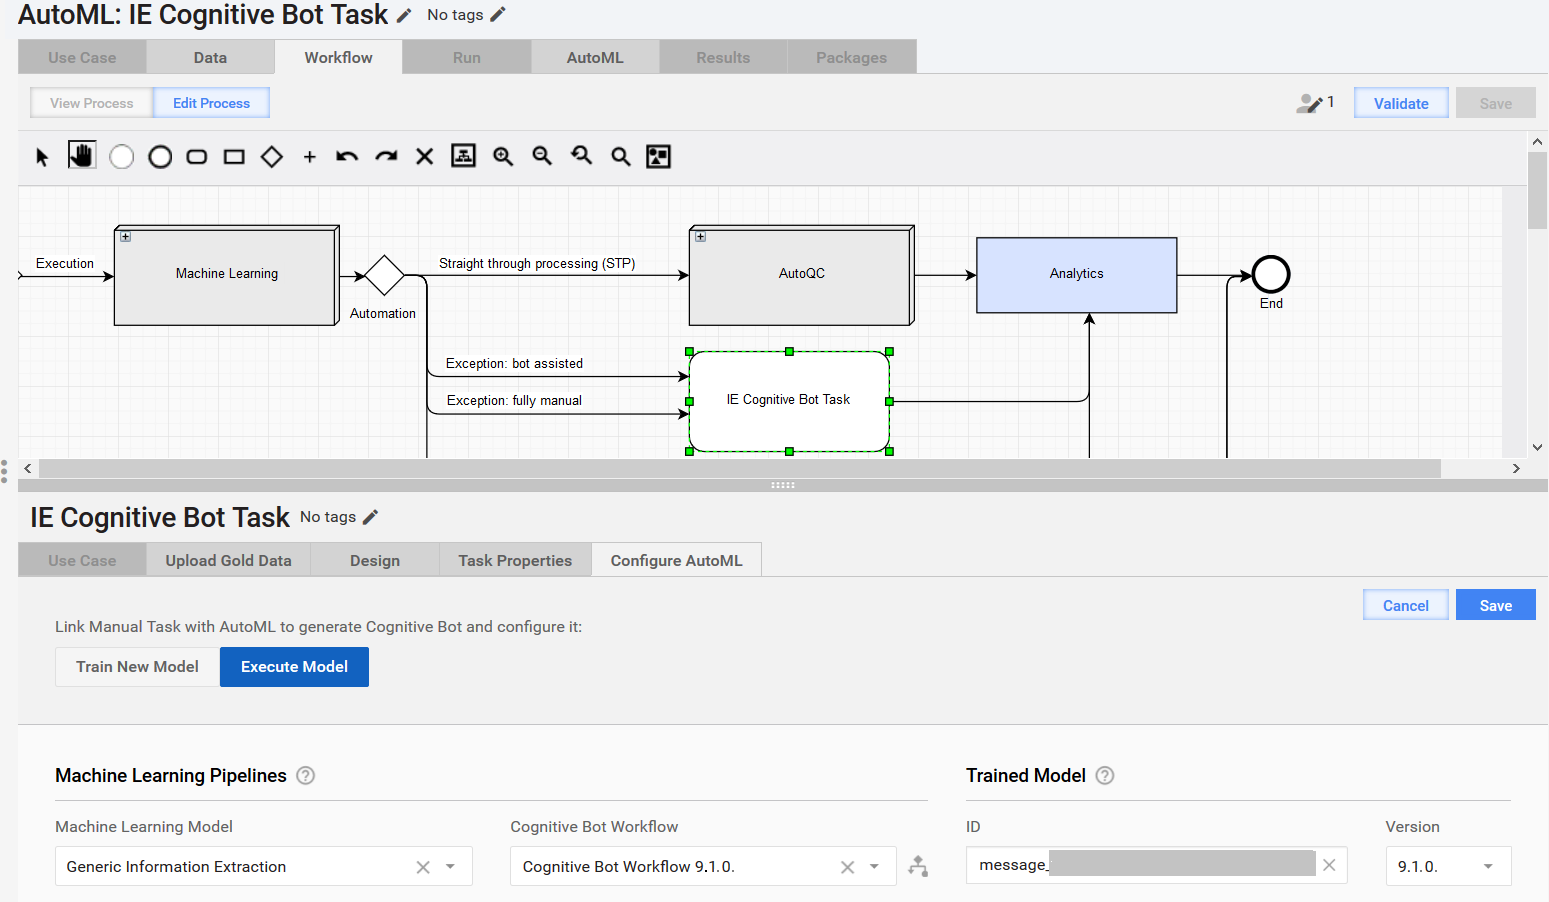Open the Upload Gold Data tab
1549x902 pixels.
[x=229, y=561]
